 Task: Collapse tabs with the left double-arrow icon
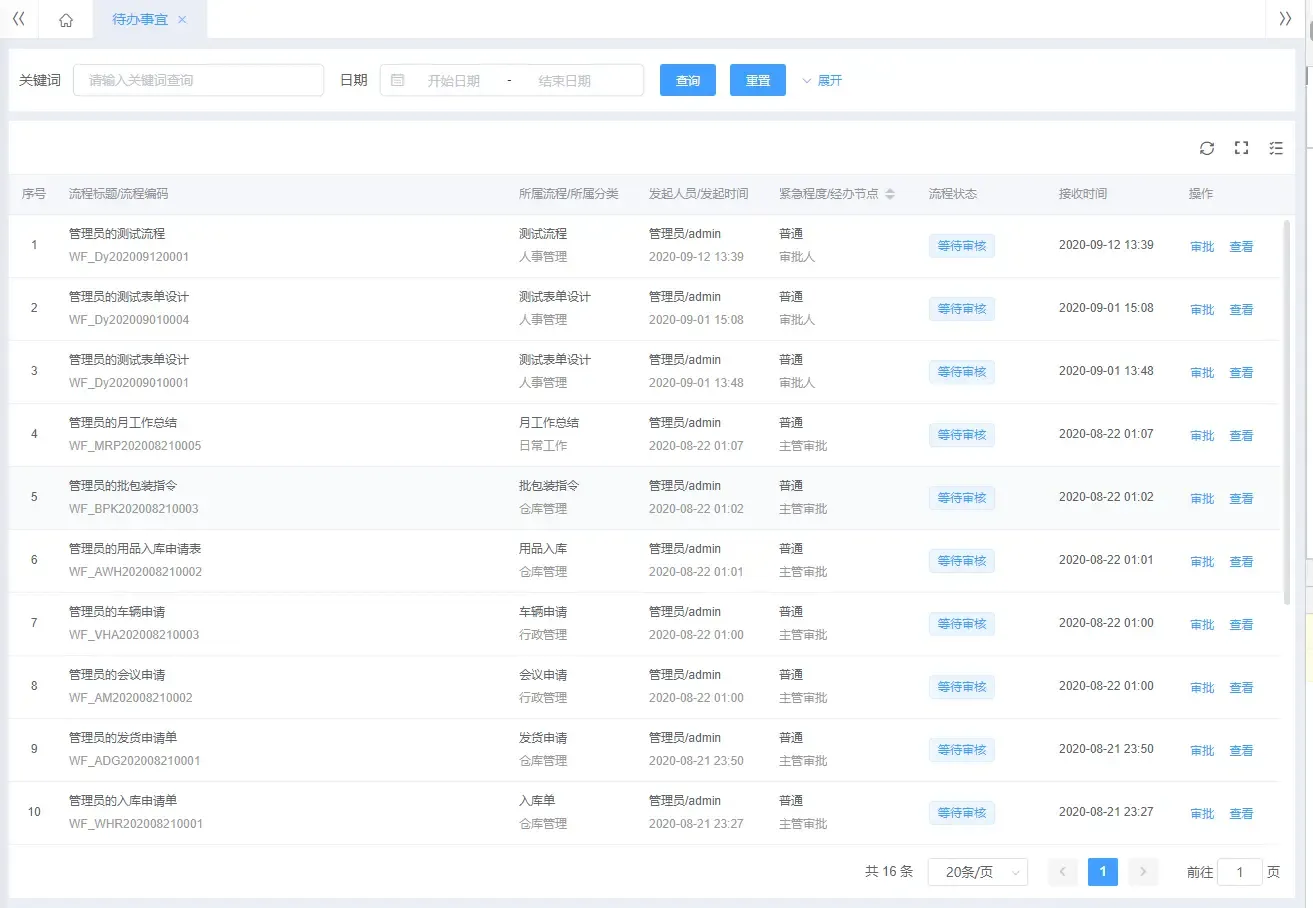pos(18,19)
